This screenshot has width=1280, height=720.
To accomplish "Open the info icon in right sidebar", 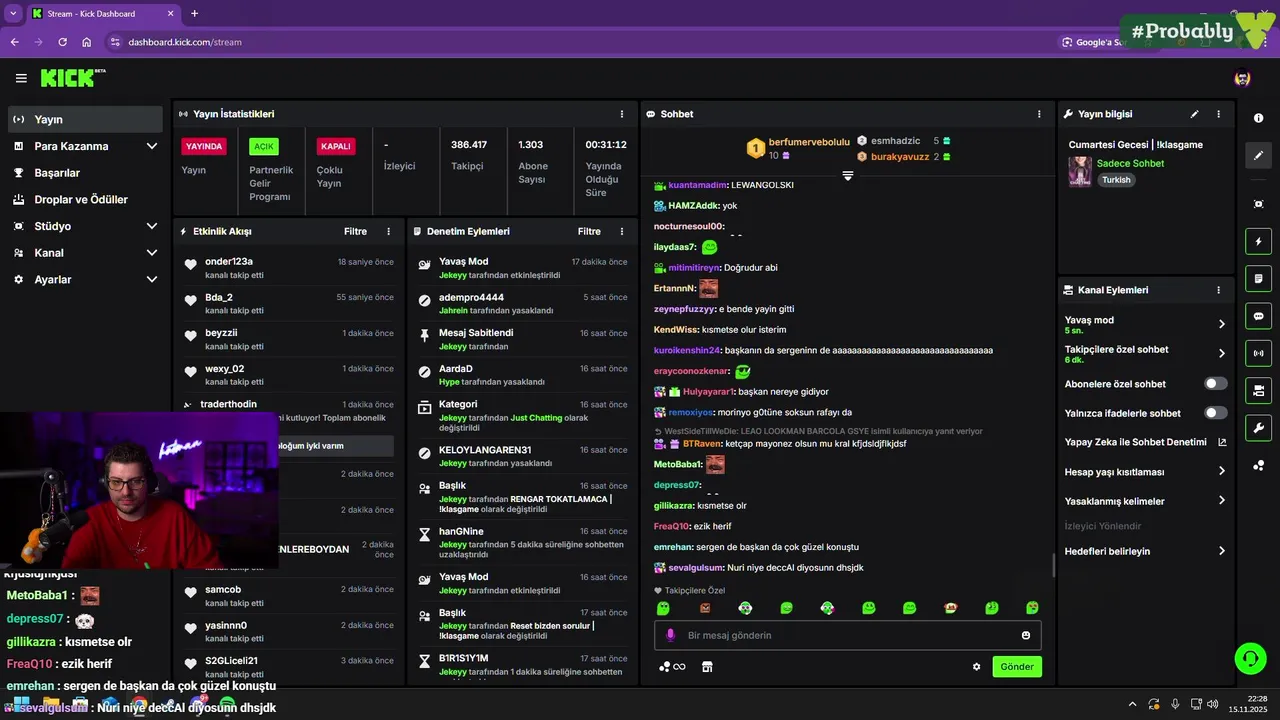I will coord(1258,118).
